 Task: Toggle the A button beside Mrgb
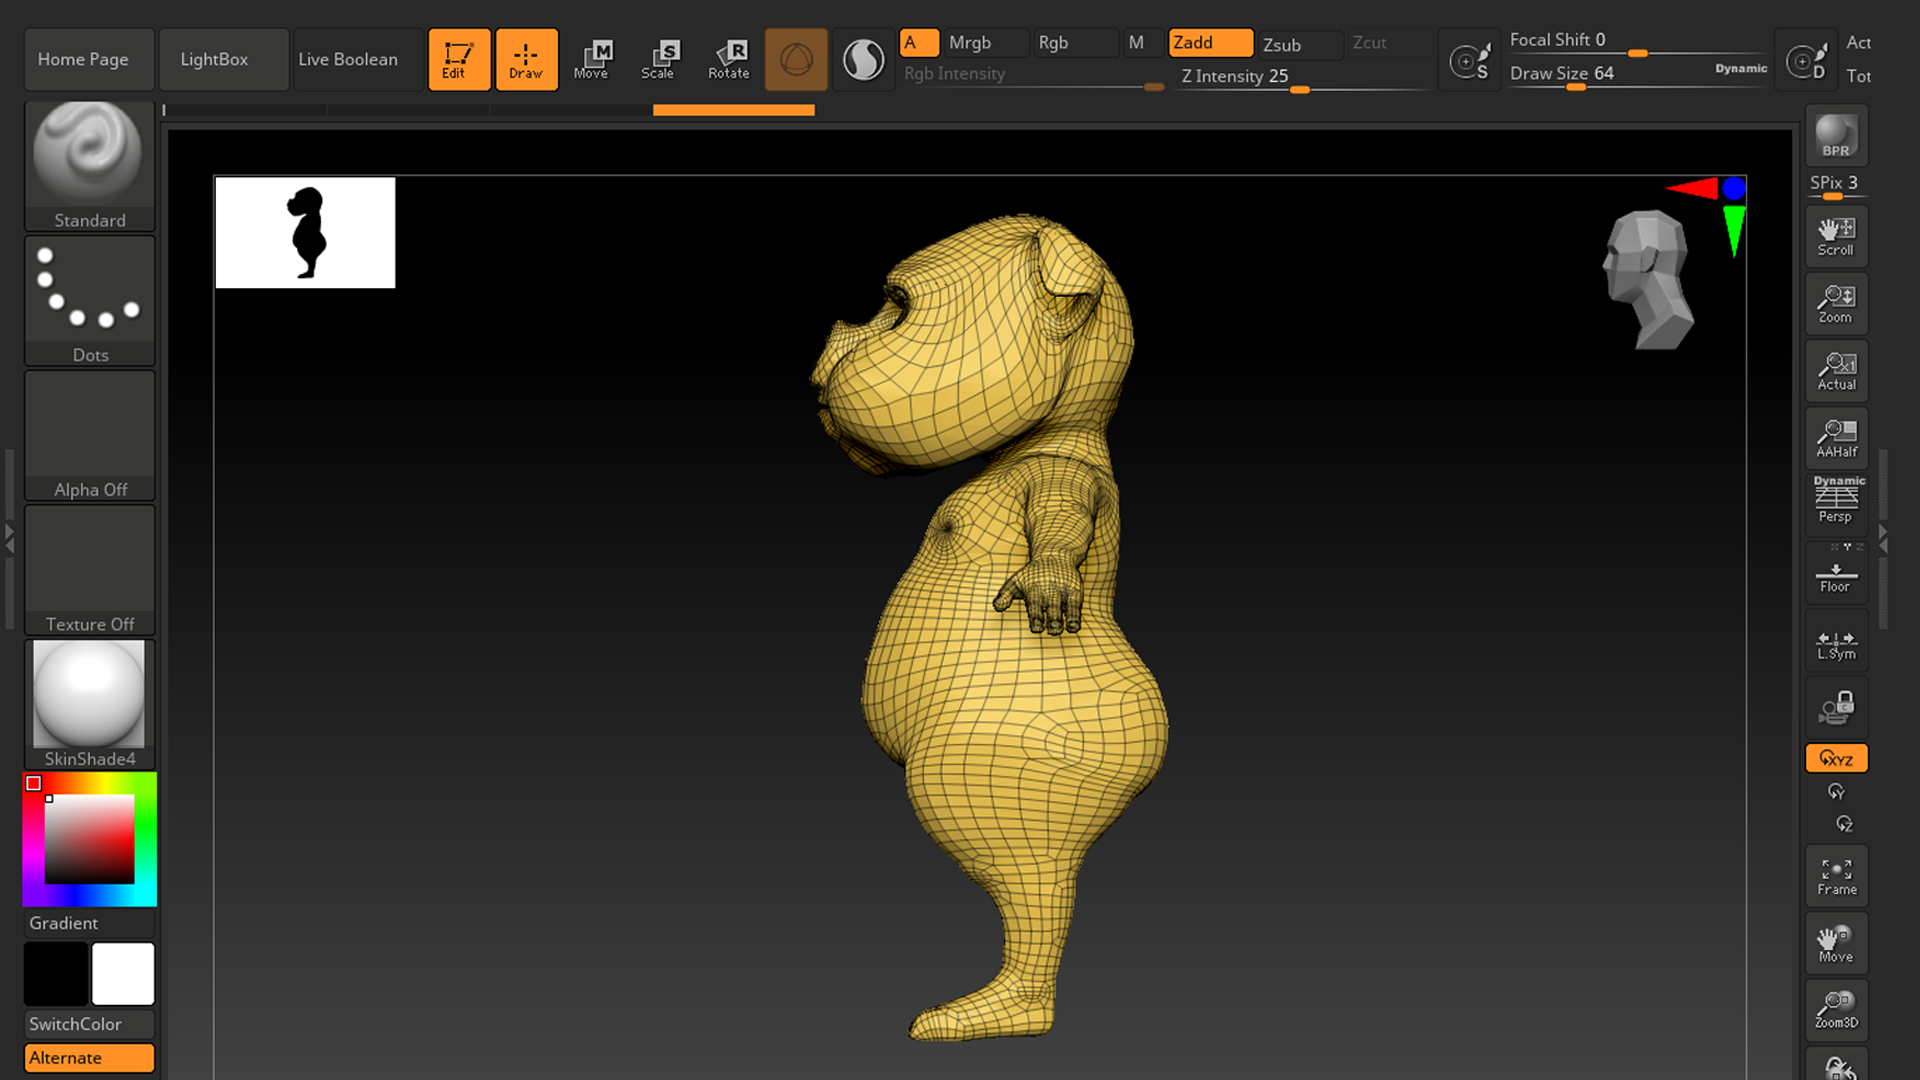[919, 43]
